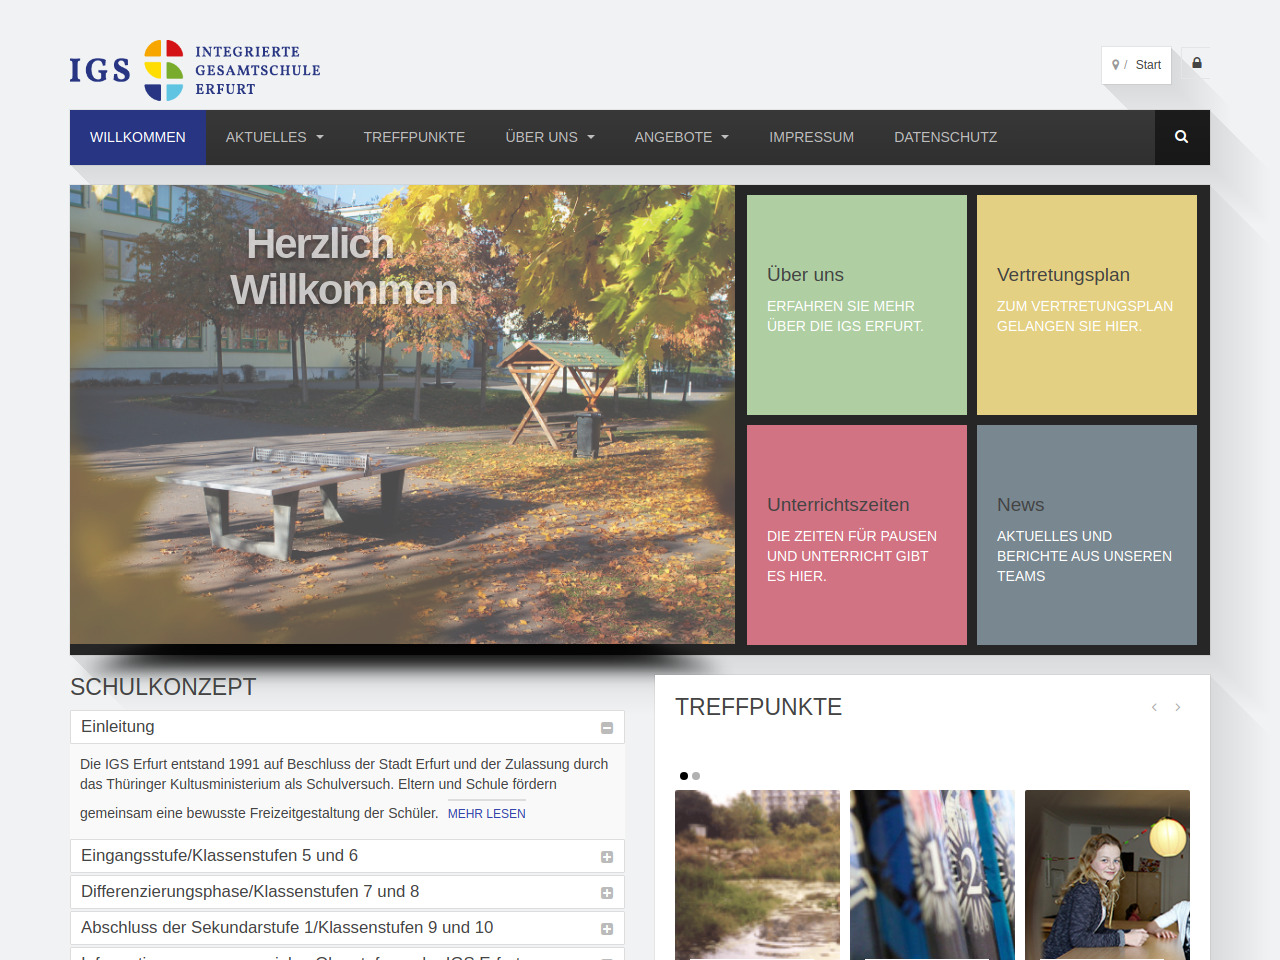
Task: Open the Datenschutz menu item
Action: click(945, 137)
